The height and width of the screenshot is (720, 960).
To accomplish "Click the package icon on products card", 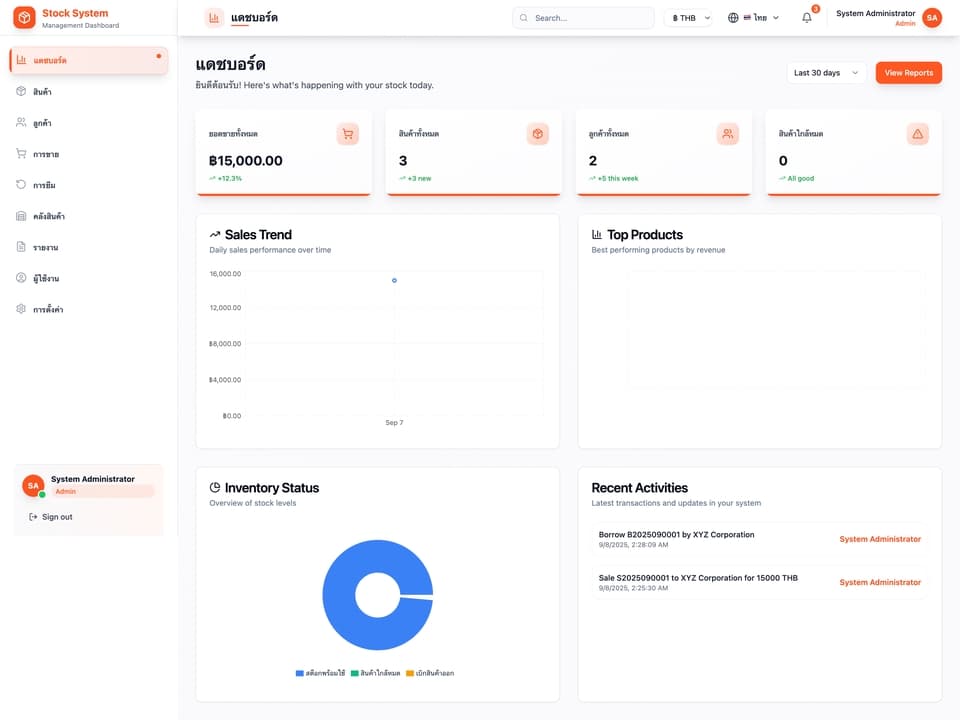I will pyautogui.click(x=538, y=134).
